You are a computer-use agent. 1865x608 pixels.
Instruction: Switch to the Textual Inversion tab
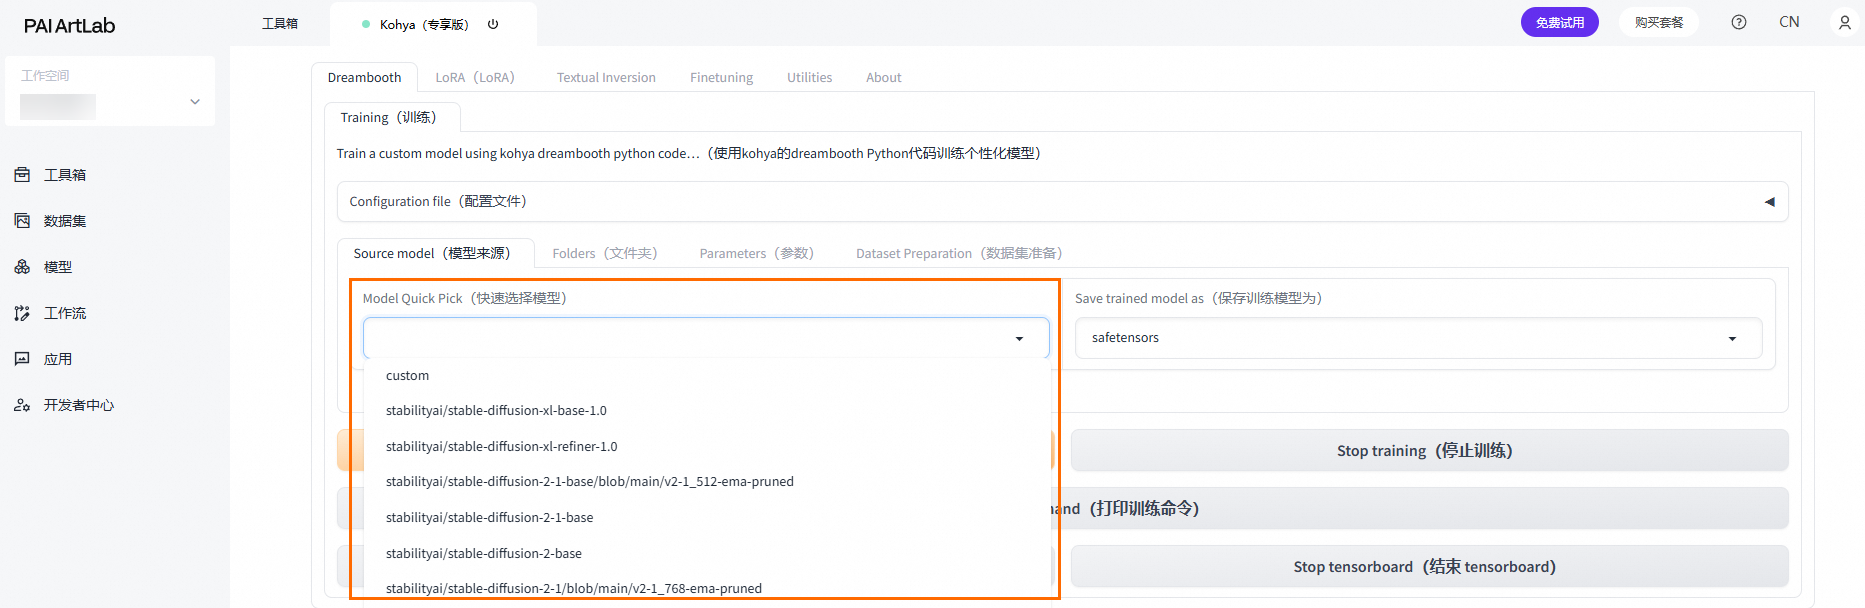[606, 77]
